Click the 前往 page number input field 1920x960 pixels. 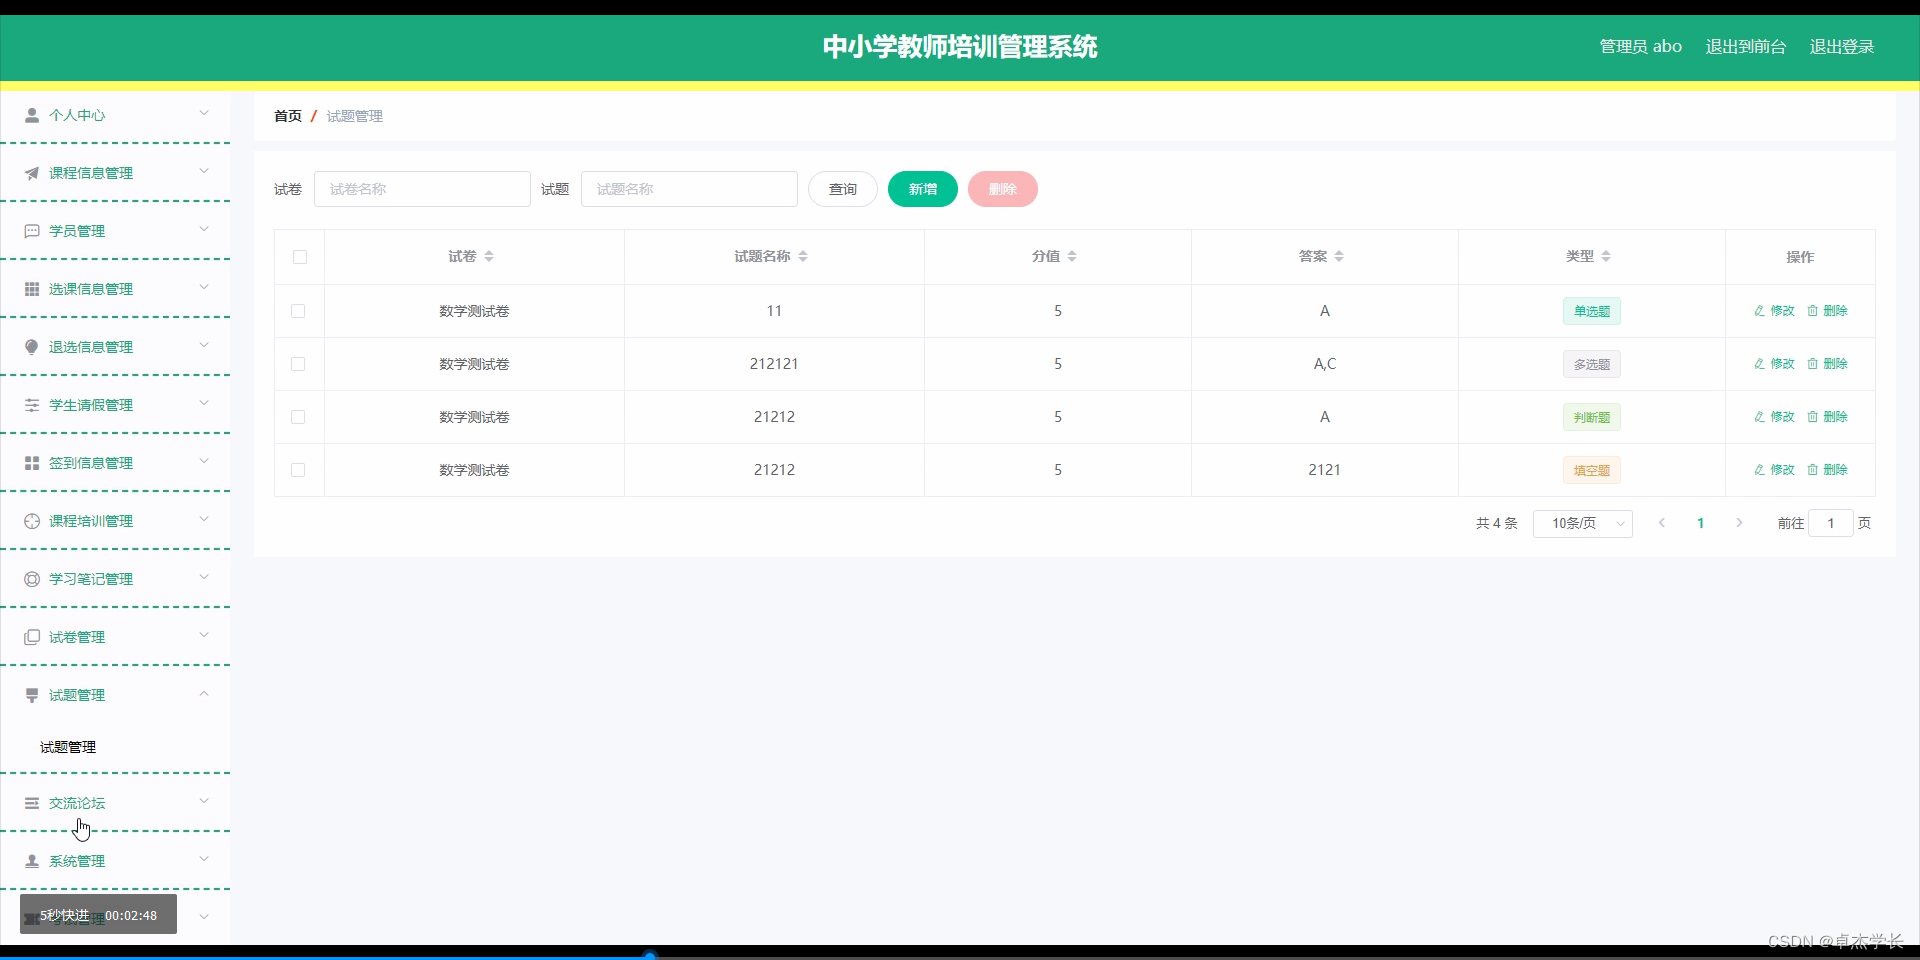point(1832,523)
